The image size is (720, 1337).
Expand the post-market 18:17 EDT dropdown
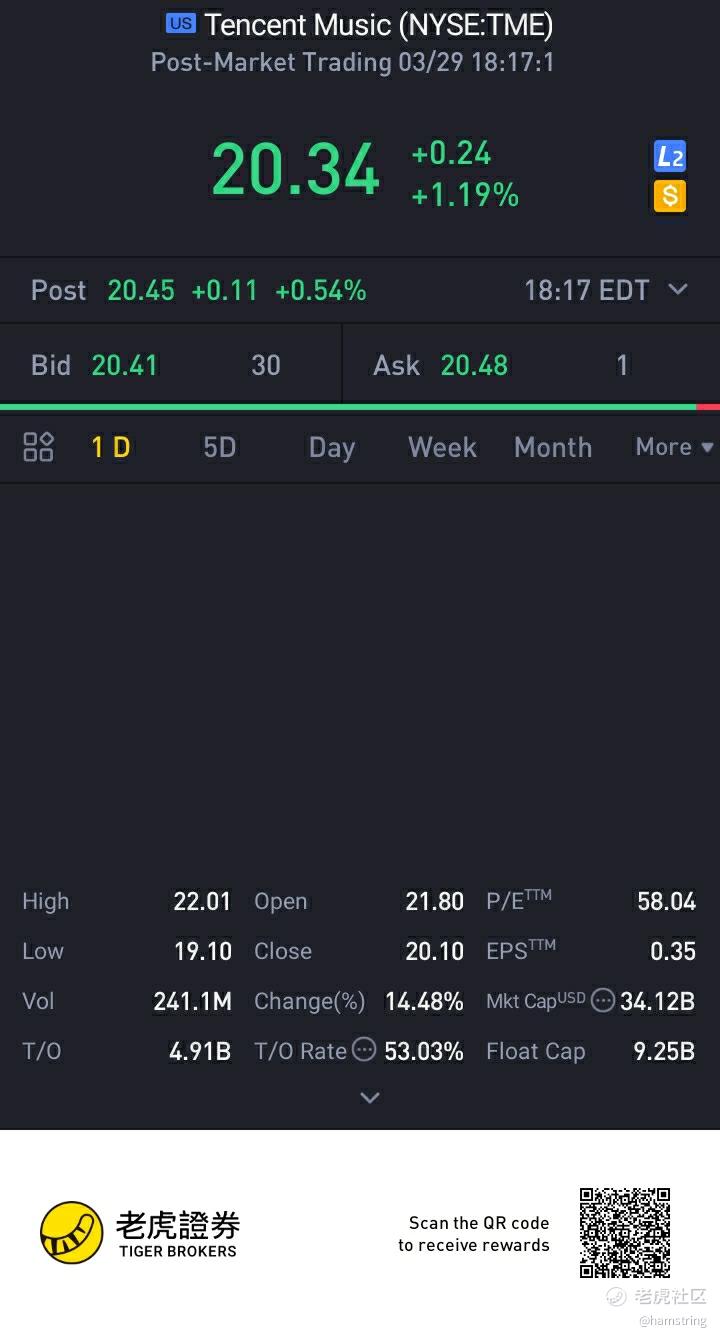[678, 290]
